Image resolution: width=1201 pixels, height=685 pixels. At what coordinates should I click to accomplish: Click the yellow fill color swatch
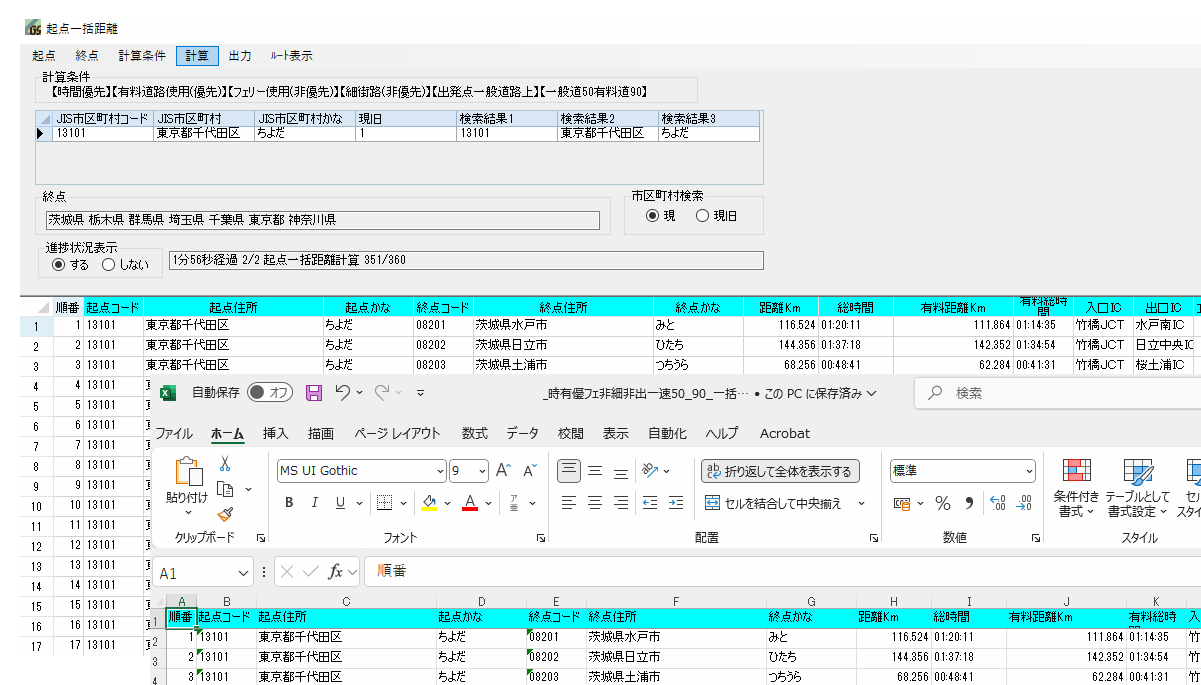[x=430, y=503]
